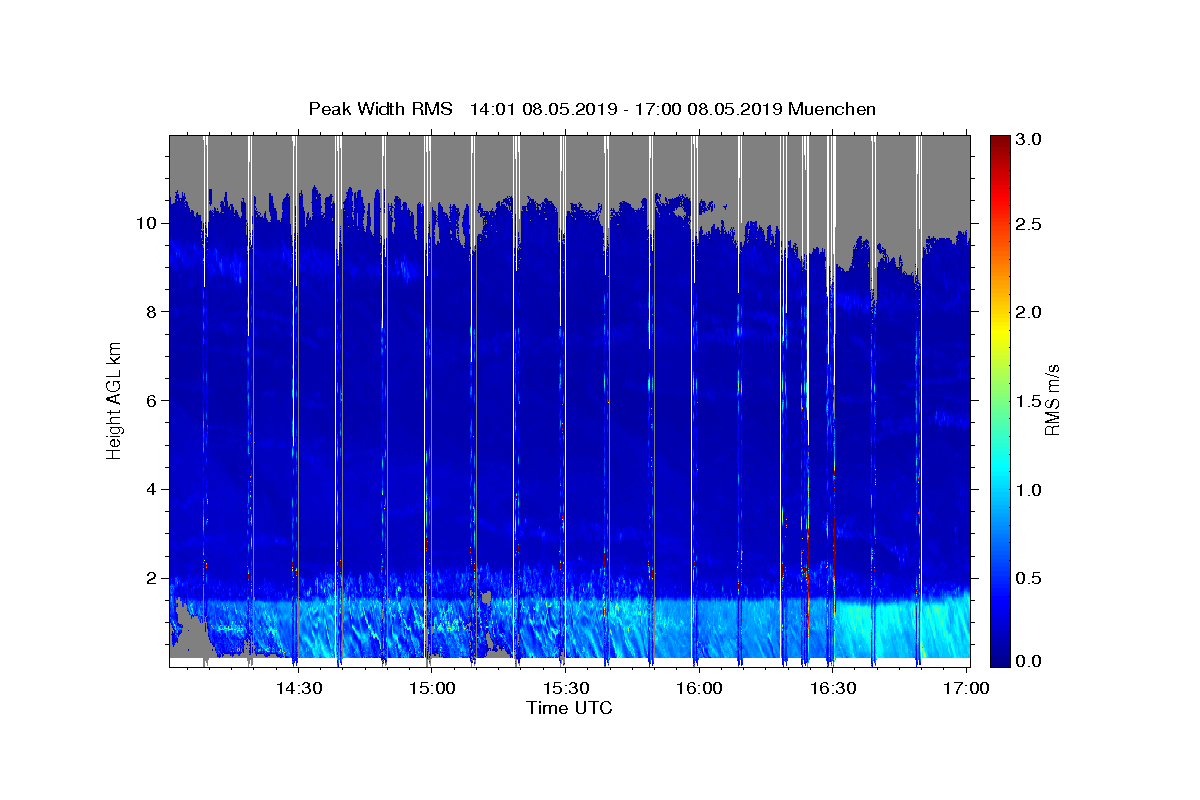Click the 14:30 time tick label

tap(298, 689)
